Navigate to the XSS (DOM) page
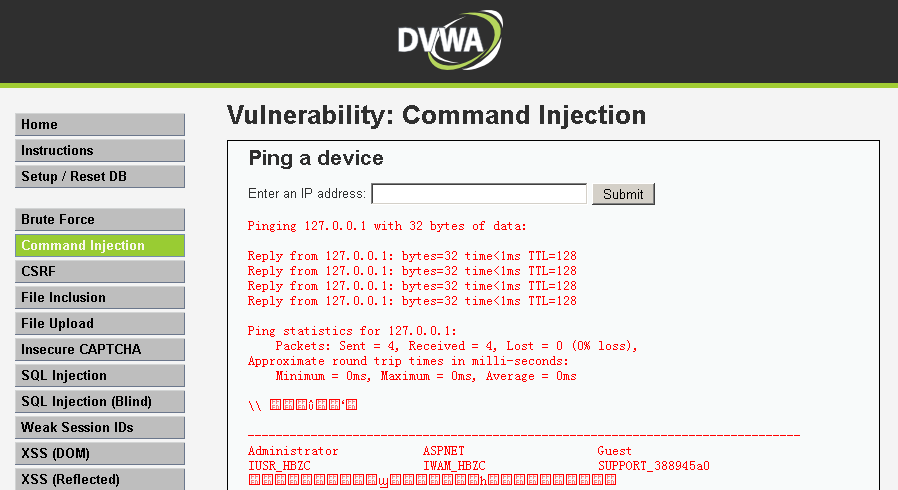This screenshot has width=898, height=490. click(x=100, y=454)
